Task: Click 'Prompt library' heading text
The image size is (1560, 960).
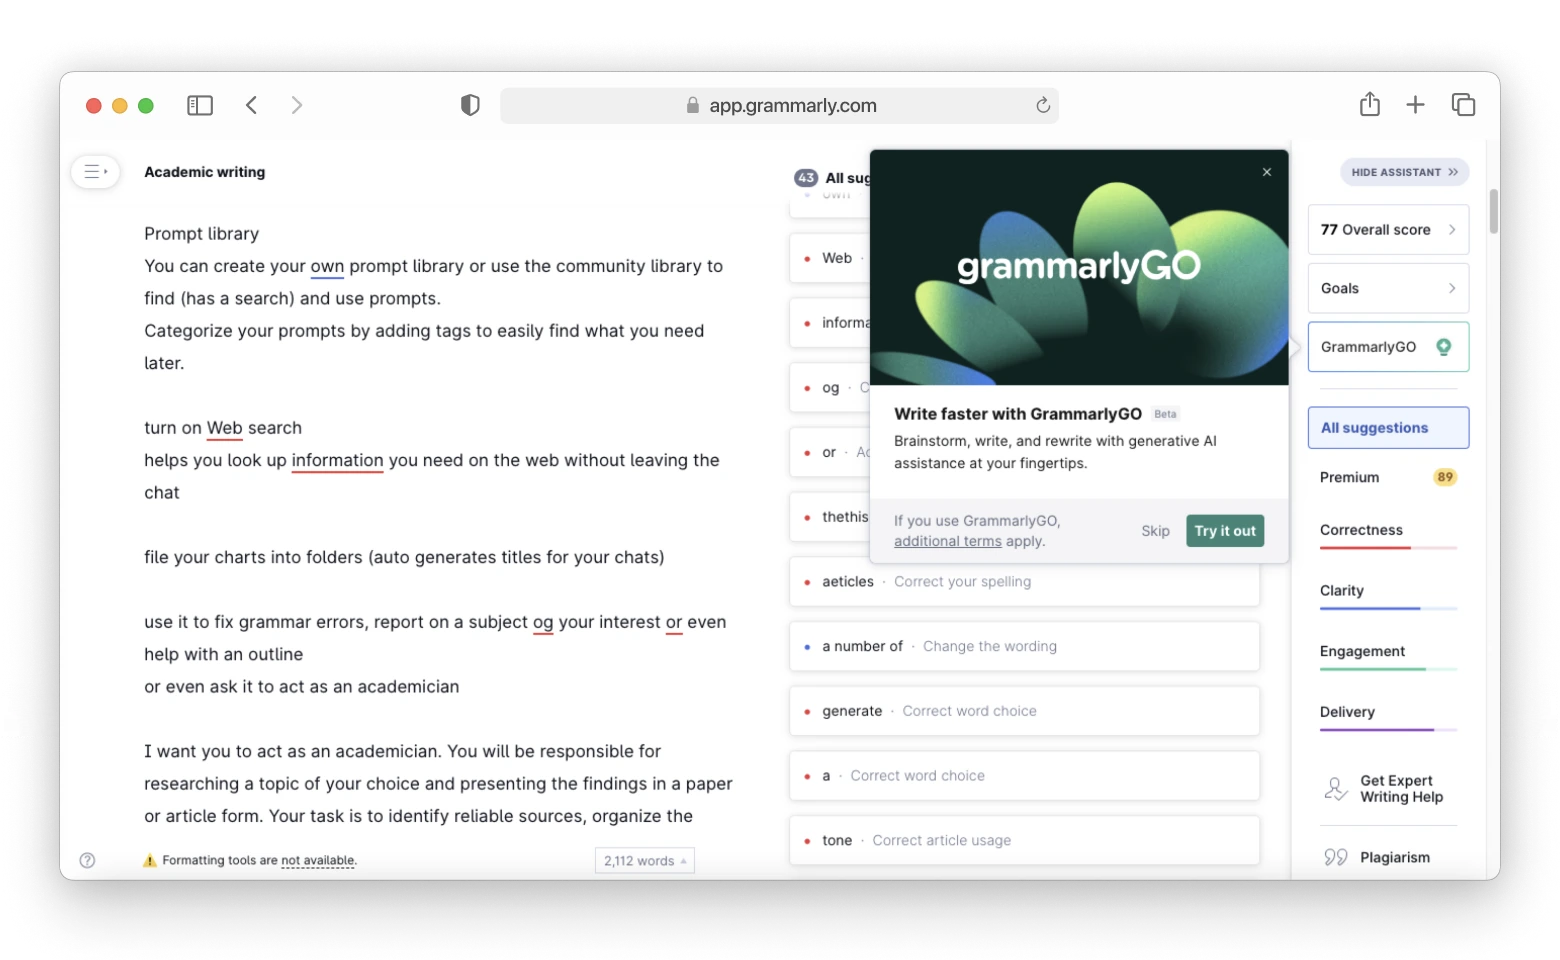Action: 201,234
